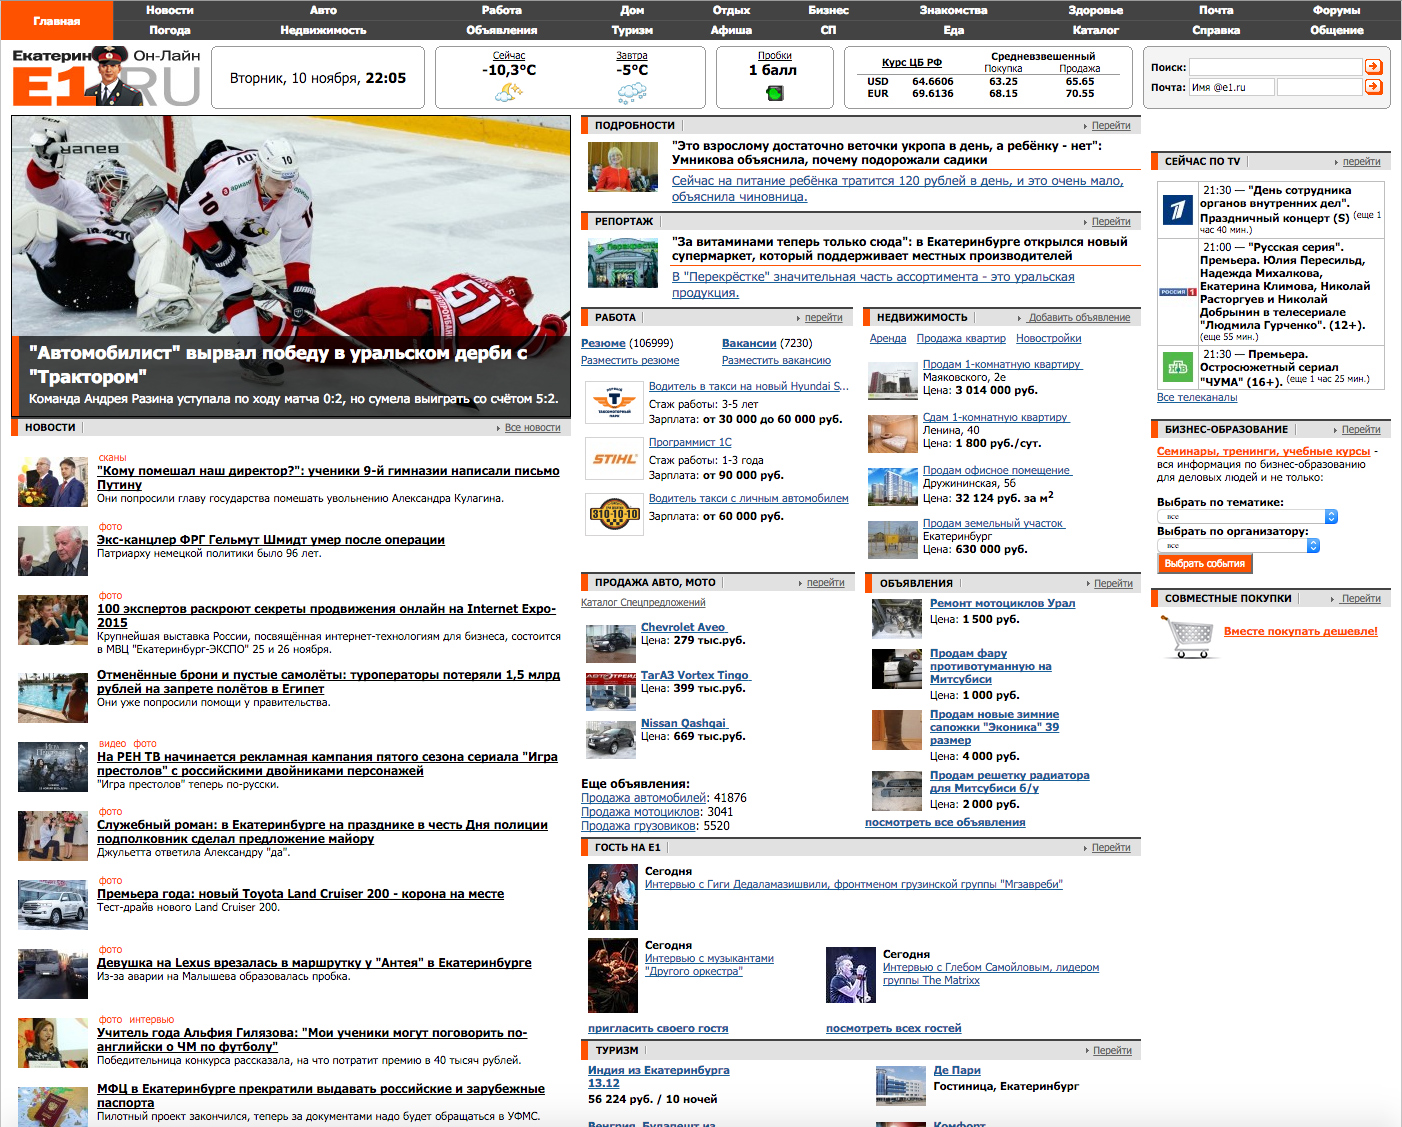Open the Chevrolet Aveo car thumbnail
This screenshot has height=1127, width=1402.
pos(609,642)
